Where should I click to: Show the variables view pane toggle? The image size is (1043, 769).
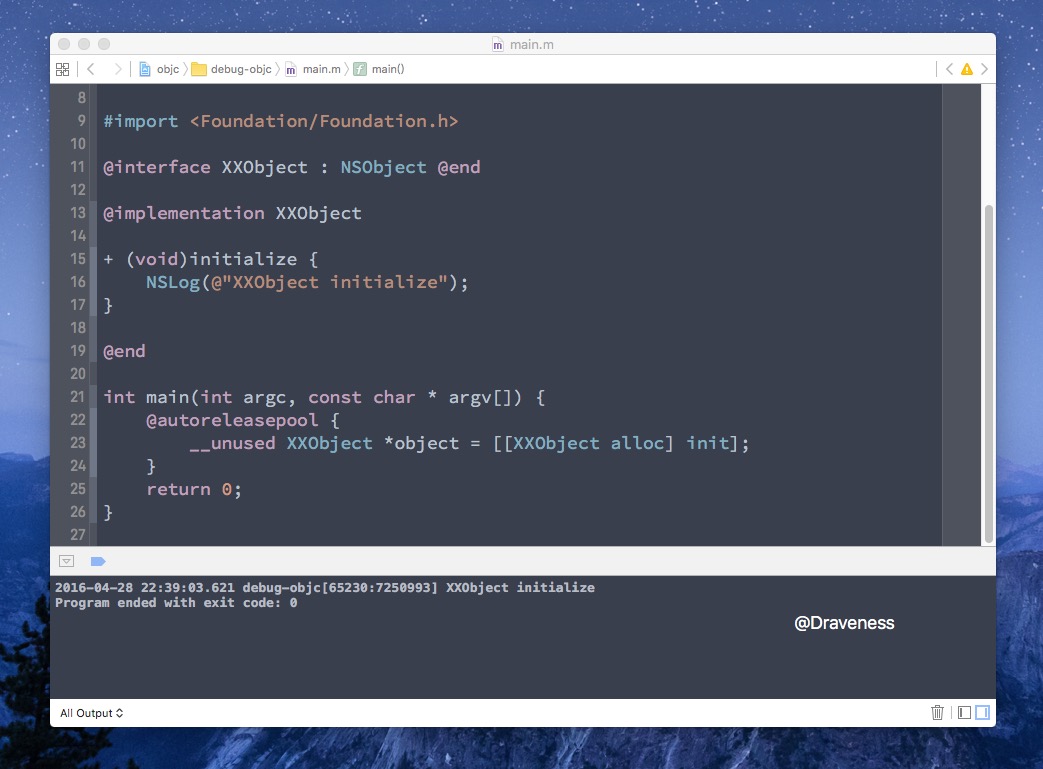[x=965, y=712]
